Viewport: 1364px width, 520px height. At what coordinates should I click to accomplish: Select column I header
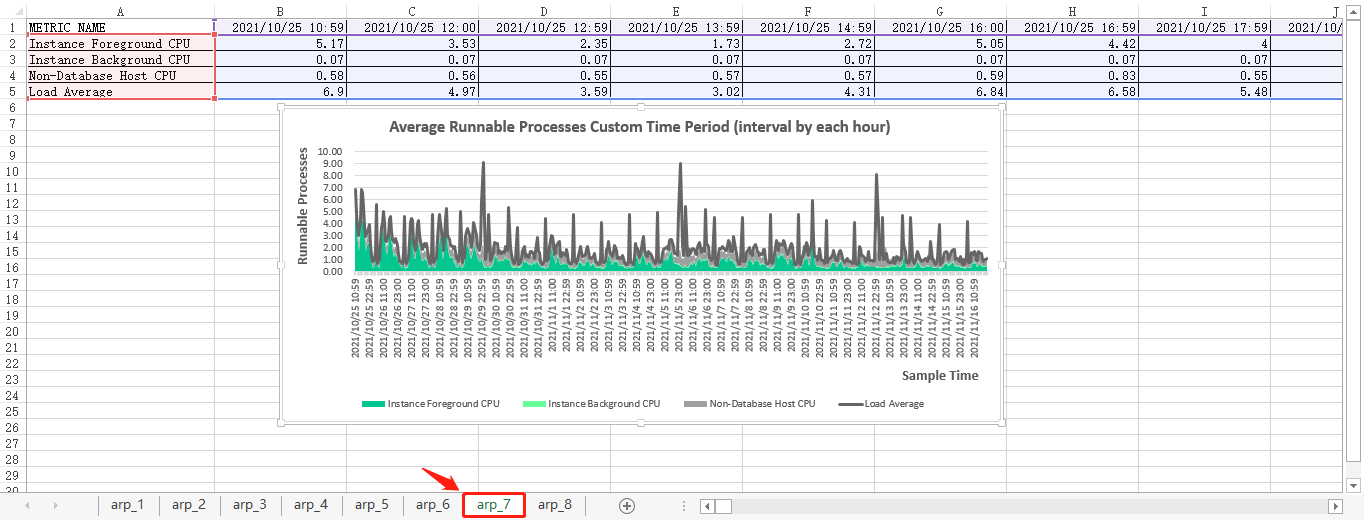[x=1204, y=11]
